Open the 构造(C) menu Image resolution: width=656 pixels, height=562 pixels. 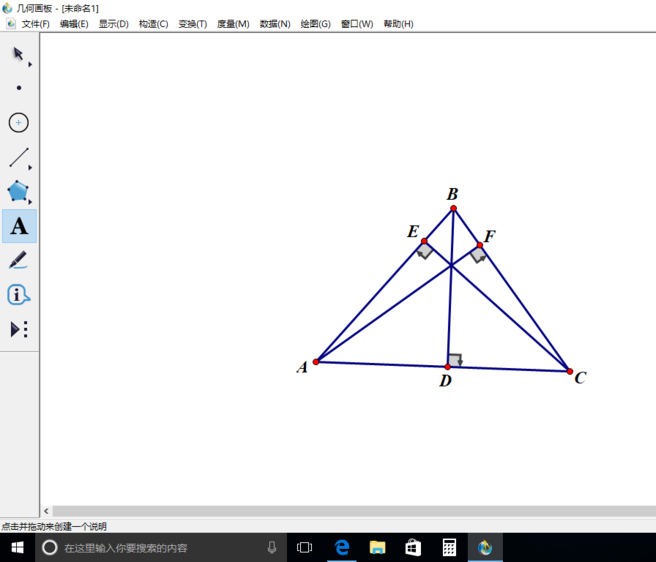point(154,24)
